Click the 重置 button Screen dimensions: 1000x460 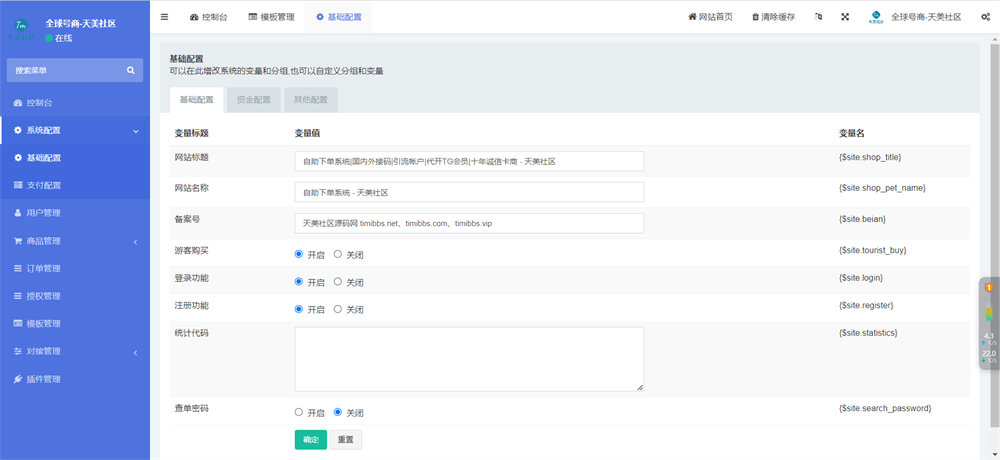point(345,440)
